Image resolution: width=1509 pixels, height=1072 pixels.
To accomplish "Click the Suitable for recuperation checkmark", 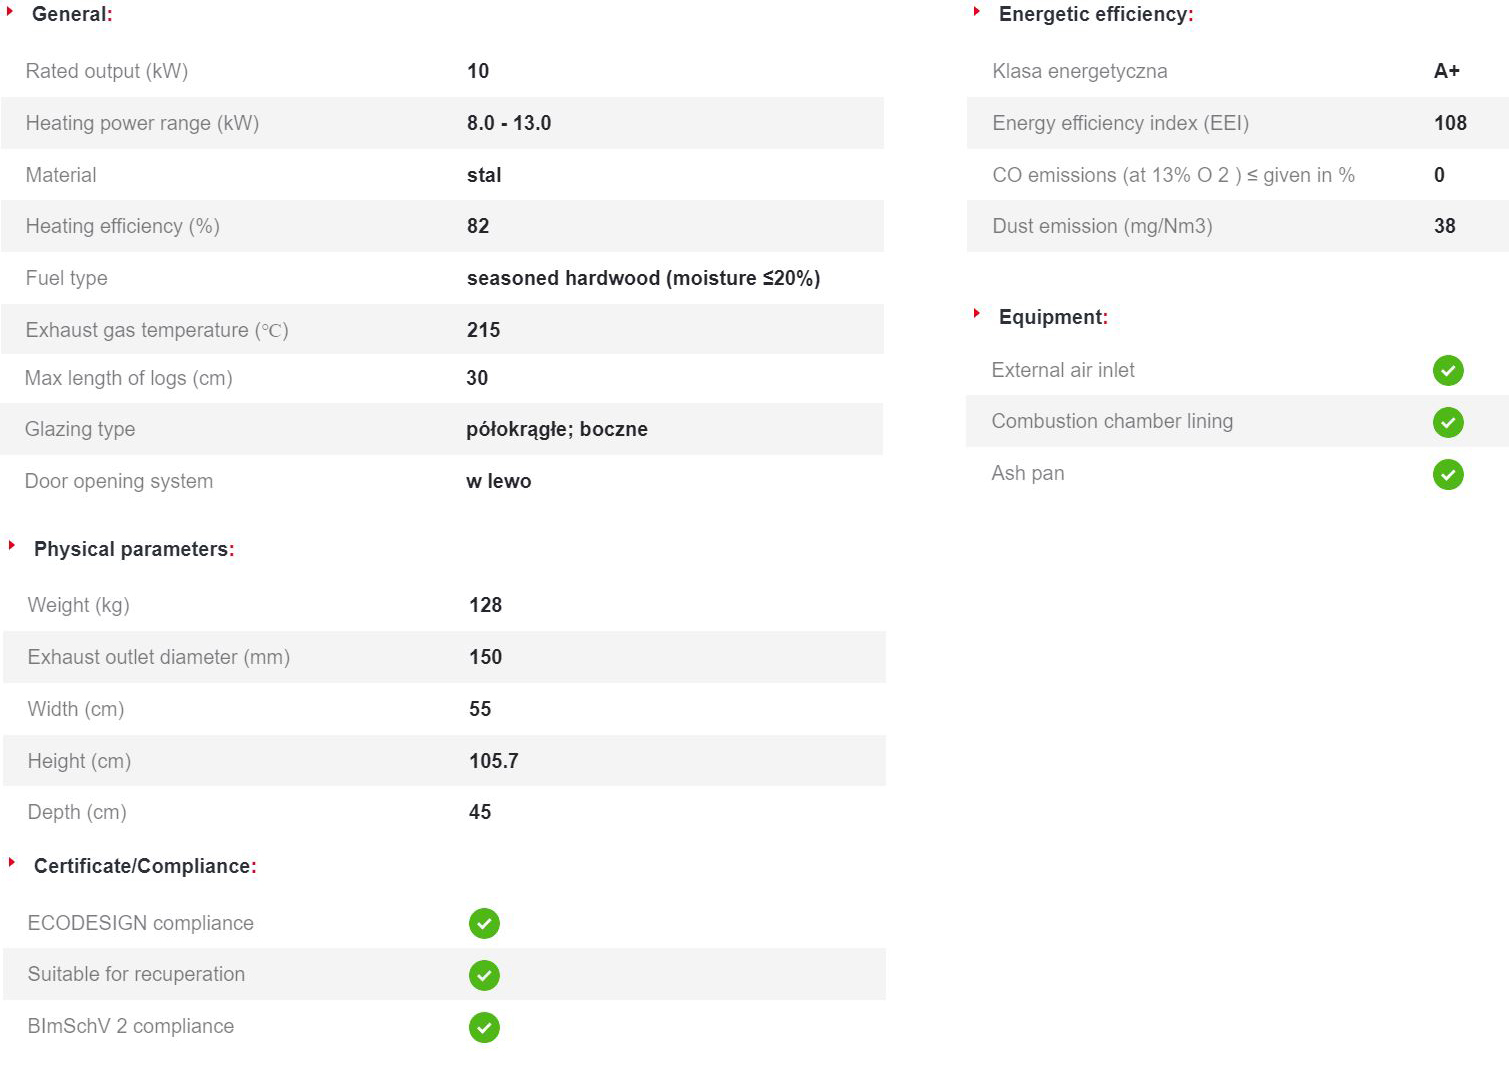I will click(x=484, y=975).
